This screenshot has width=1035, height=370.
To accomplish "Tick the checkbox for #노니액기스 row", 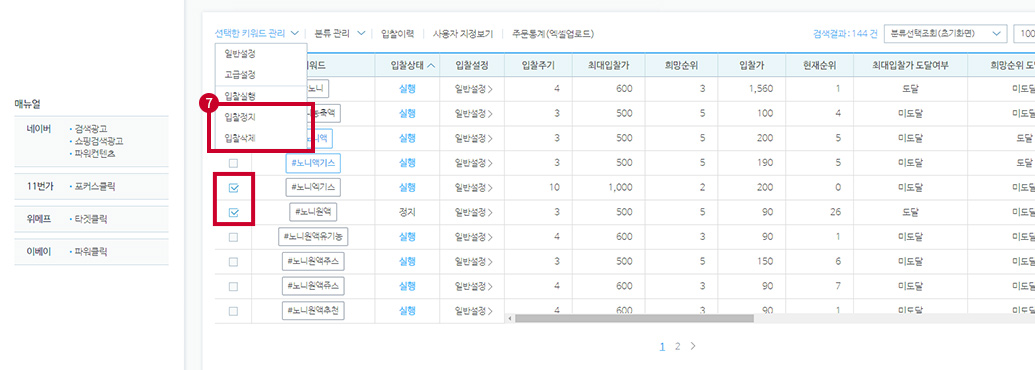I will 233,163.
